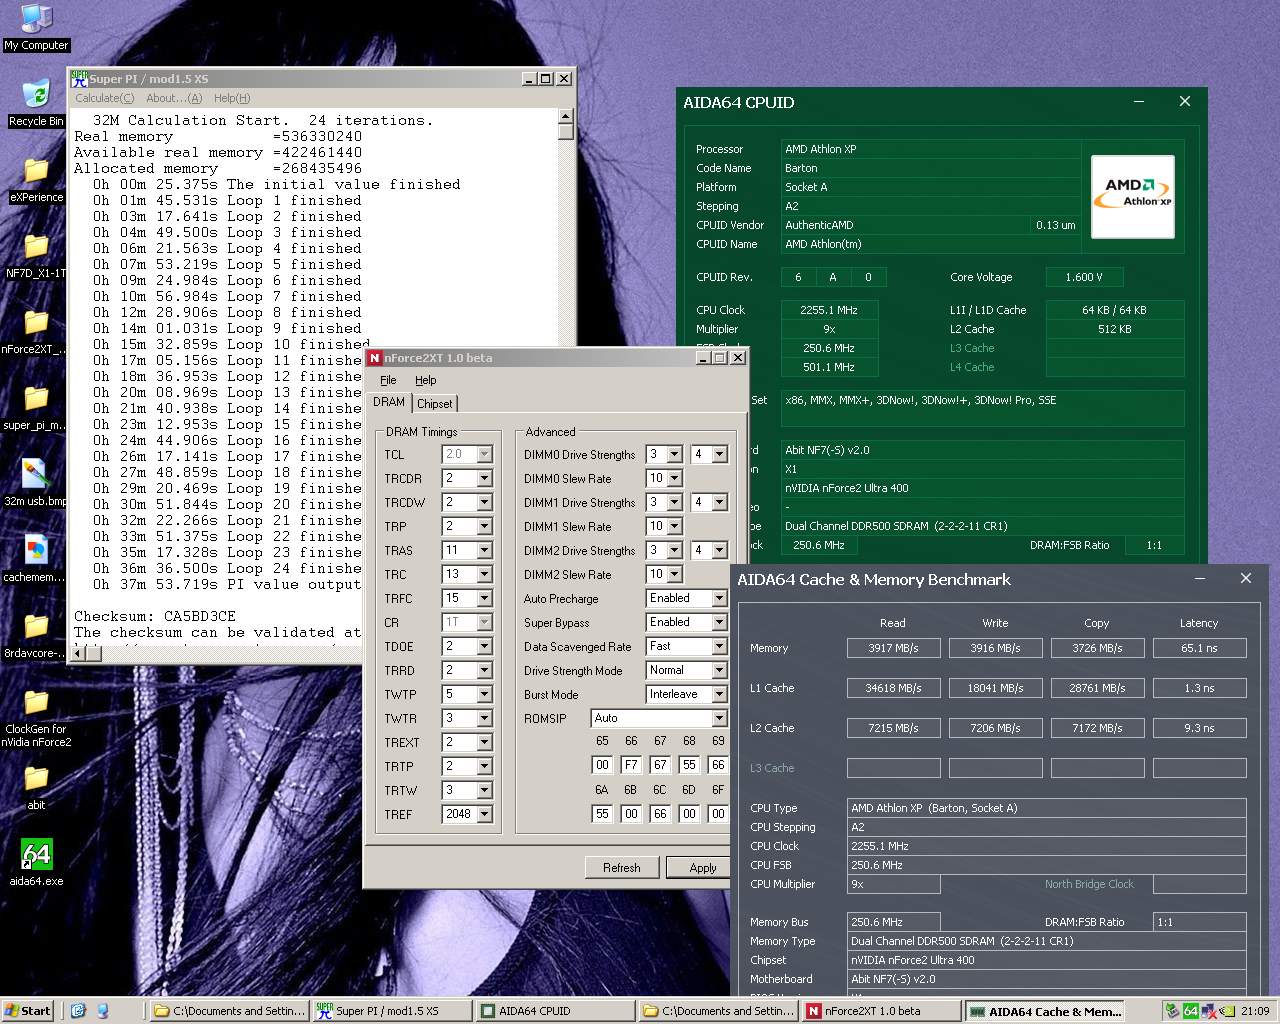Screen dimensions: 1280x1024
Task: Click the leftmost system tray icon
Action: coord(1172,1011)
